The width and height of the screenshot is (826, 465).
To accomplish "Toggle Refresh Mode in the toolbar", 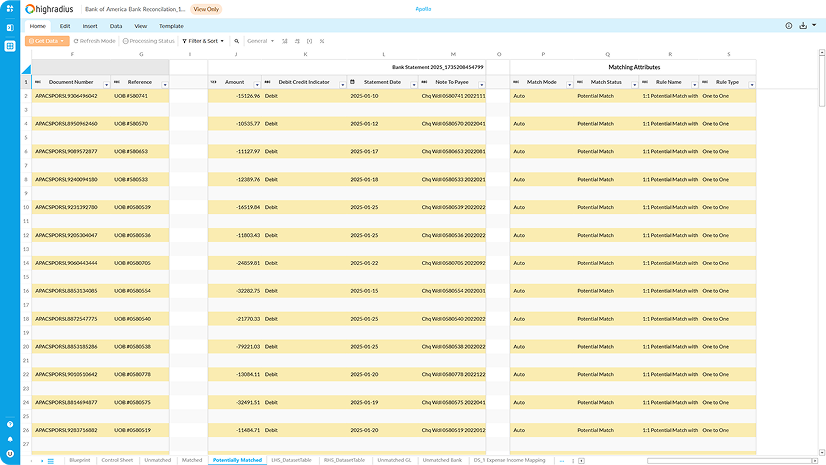I will click(x=95, y=41).
